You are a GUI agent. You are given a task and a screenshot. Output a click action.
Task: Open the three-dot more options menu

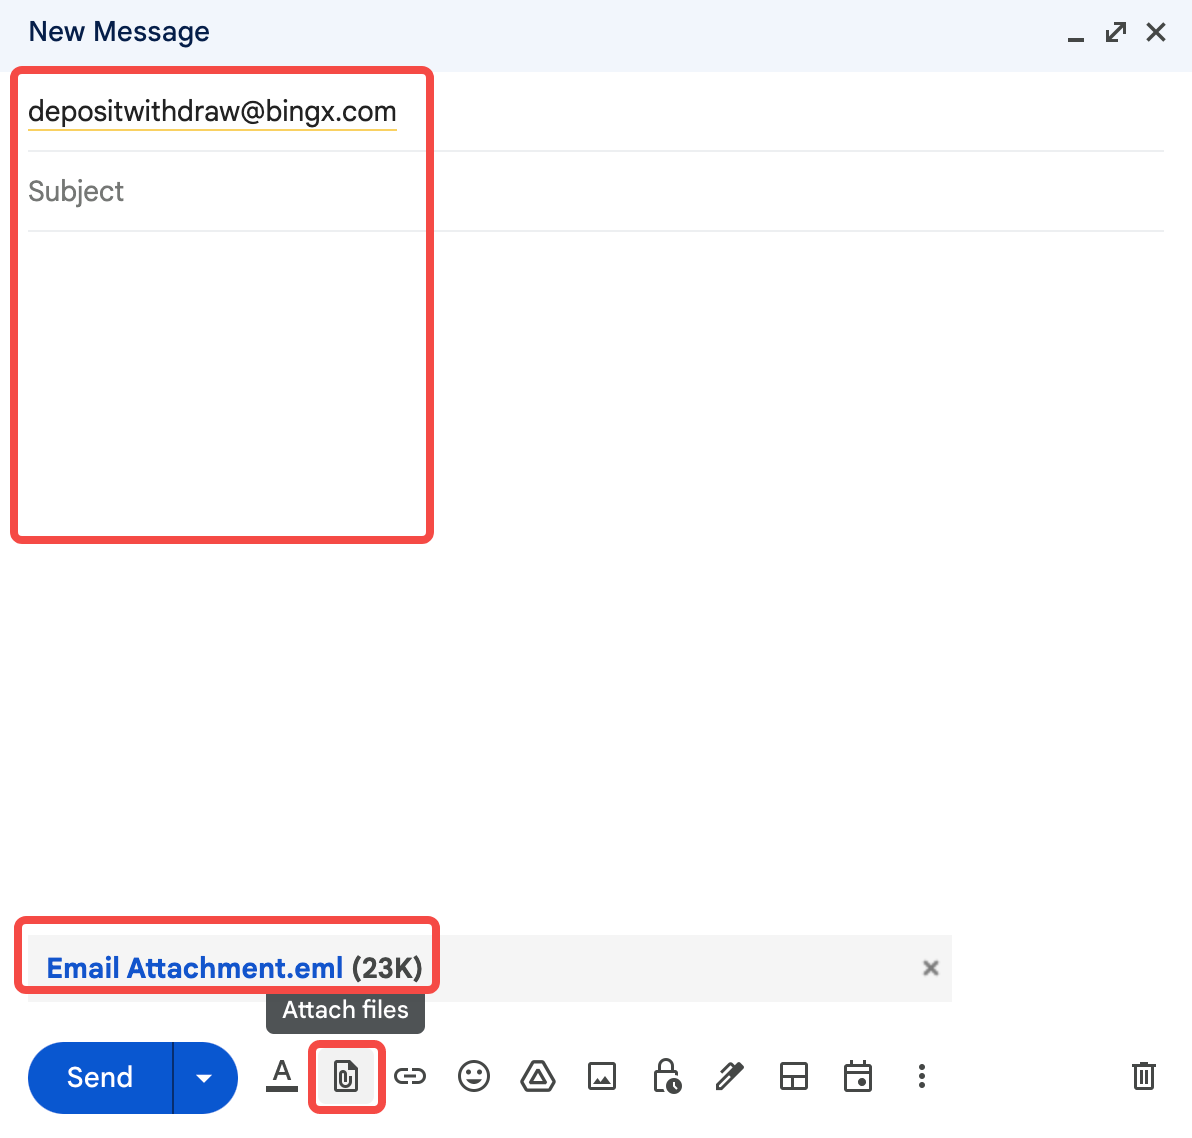coord(922,1077)
